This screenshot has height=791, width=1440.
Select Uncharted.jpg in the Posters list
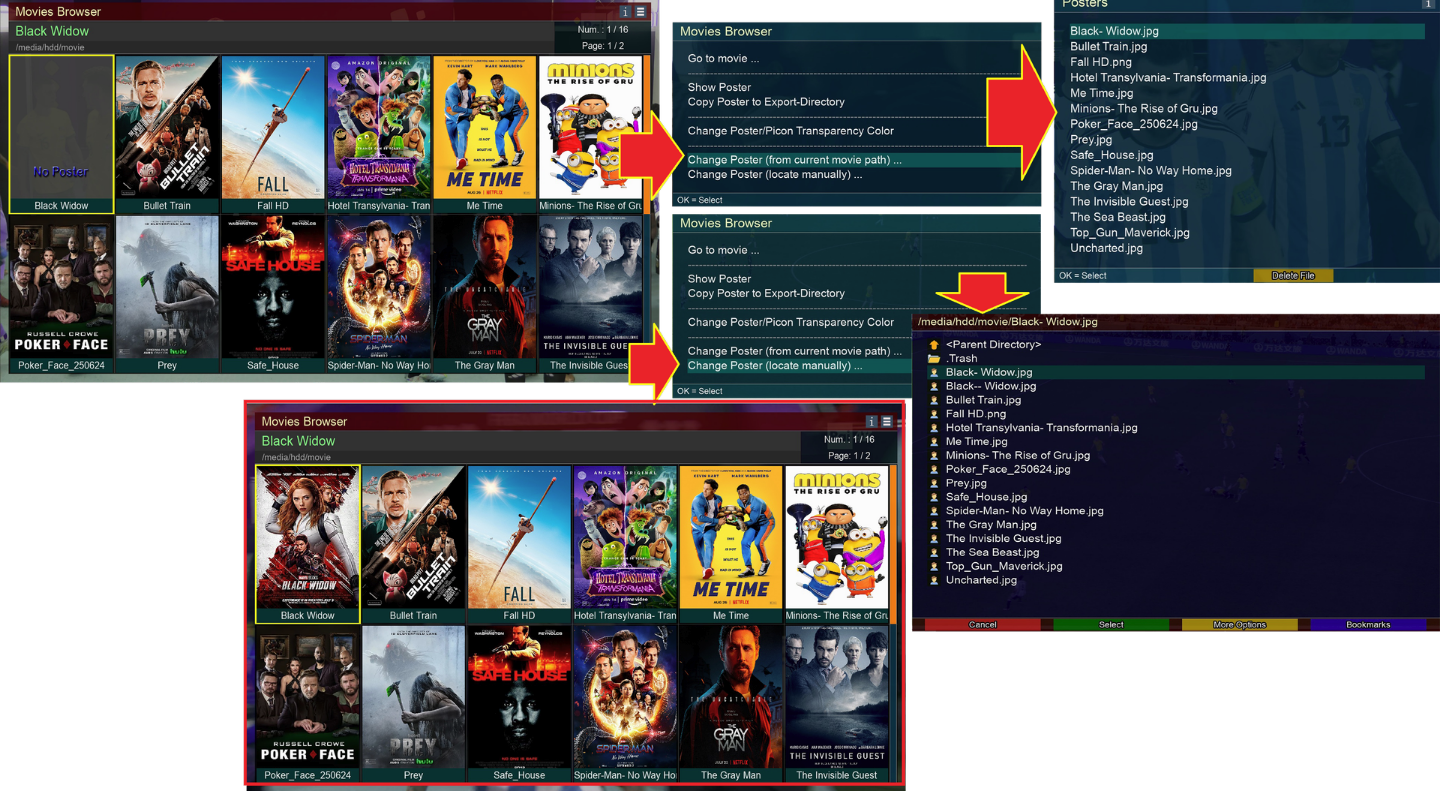(1106, 248)
